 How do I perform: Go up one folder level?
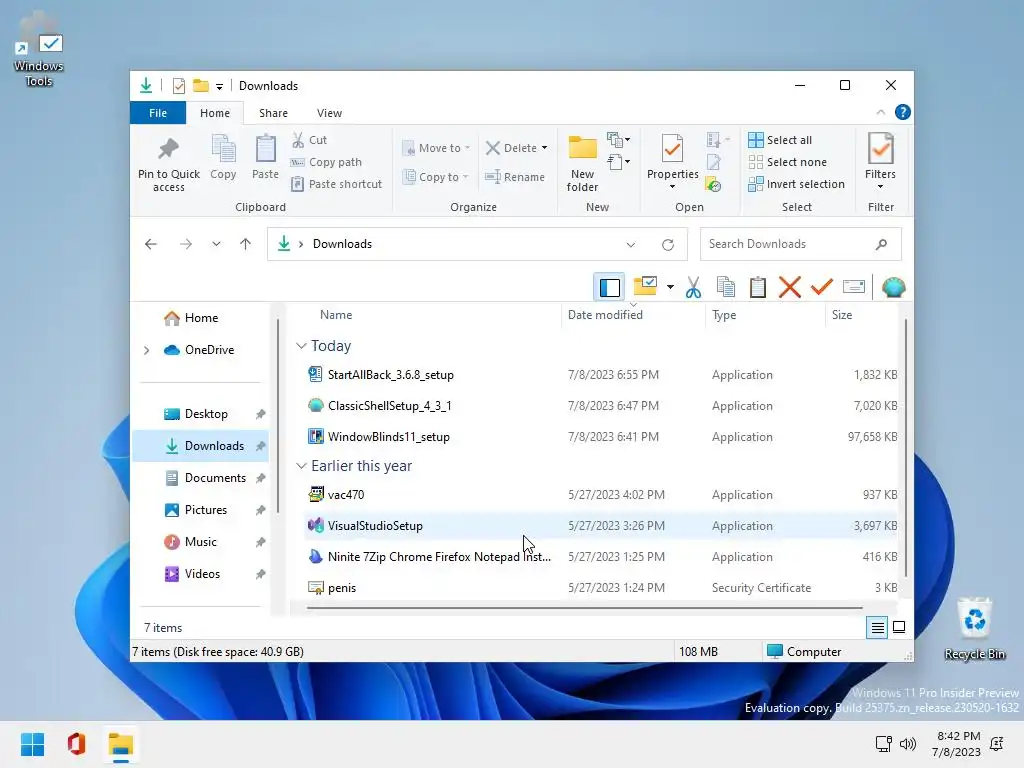tap(246, 244)
